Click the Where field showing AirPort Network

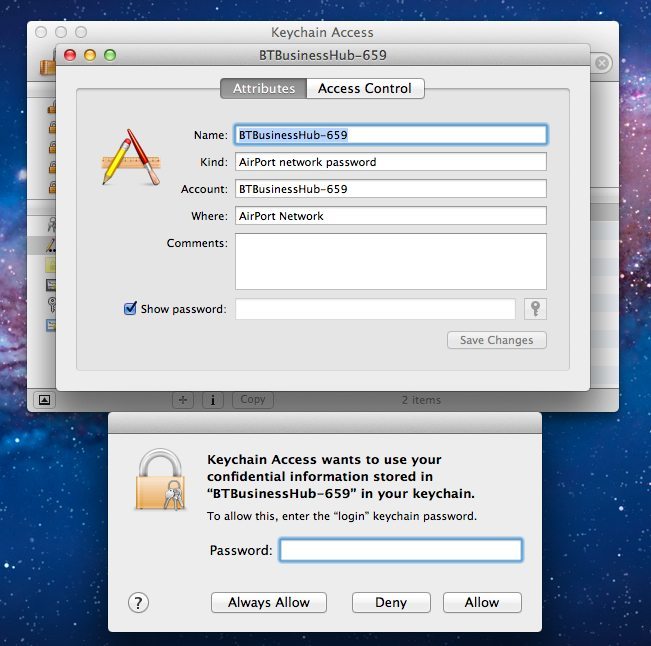[391, 216]
